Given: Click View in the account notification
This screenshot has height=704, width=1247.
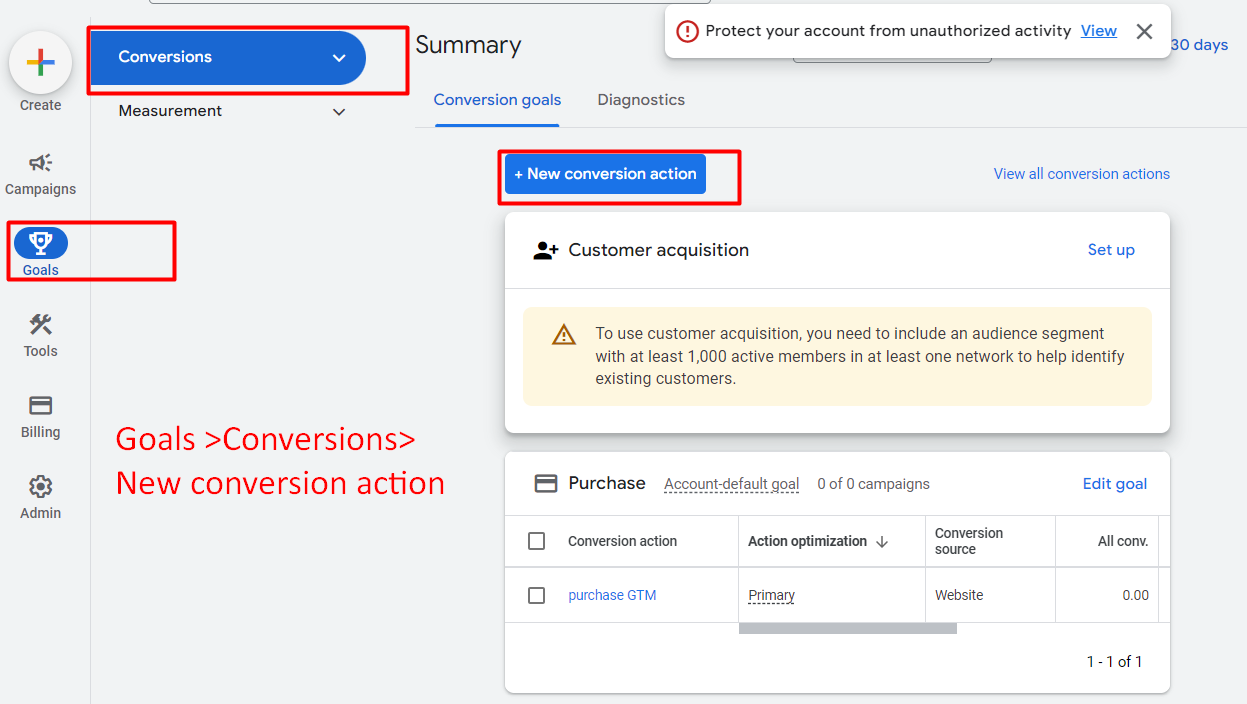Looking at the screenshot, I should coord(1098,31).
